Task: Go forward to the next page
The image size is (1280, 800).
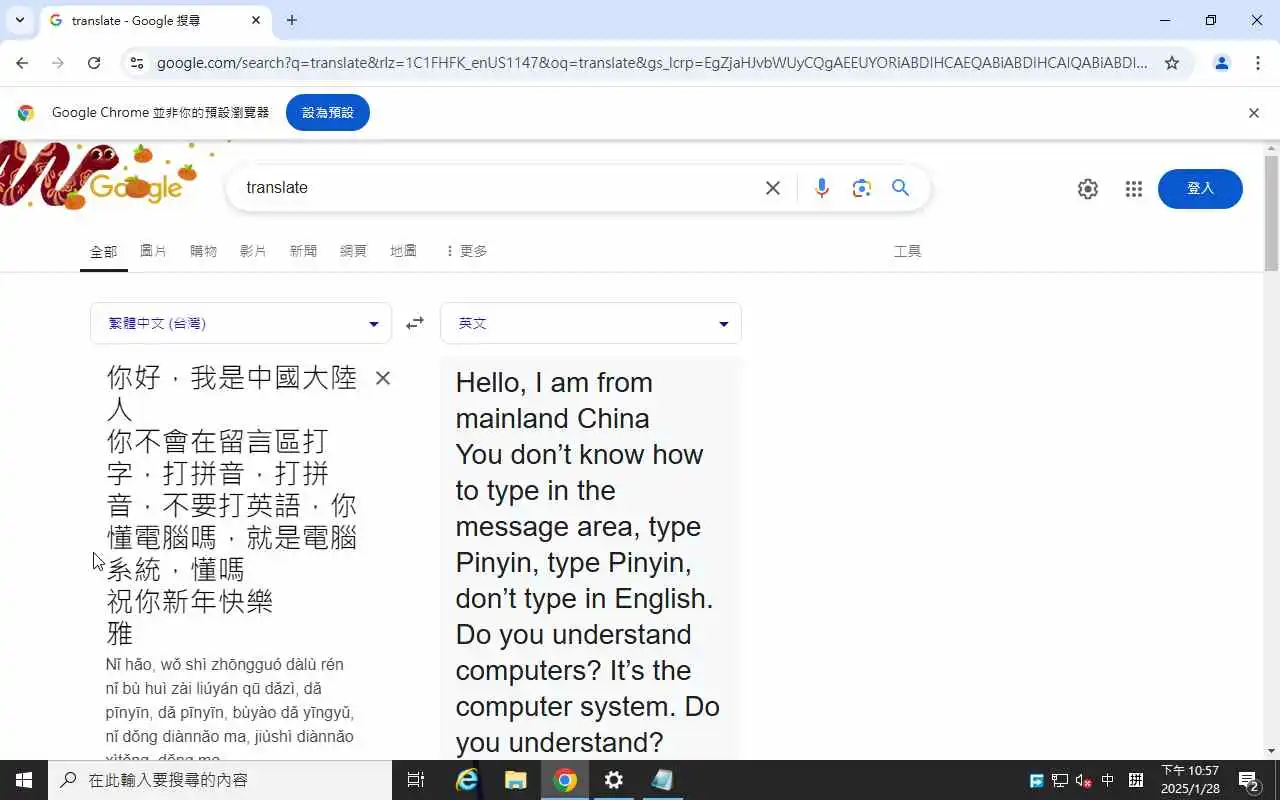Action: point(58,63)
